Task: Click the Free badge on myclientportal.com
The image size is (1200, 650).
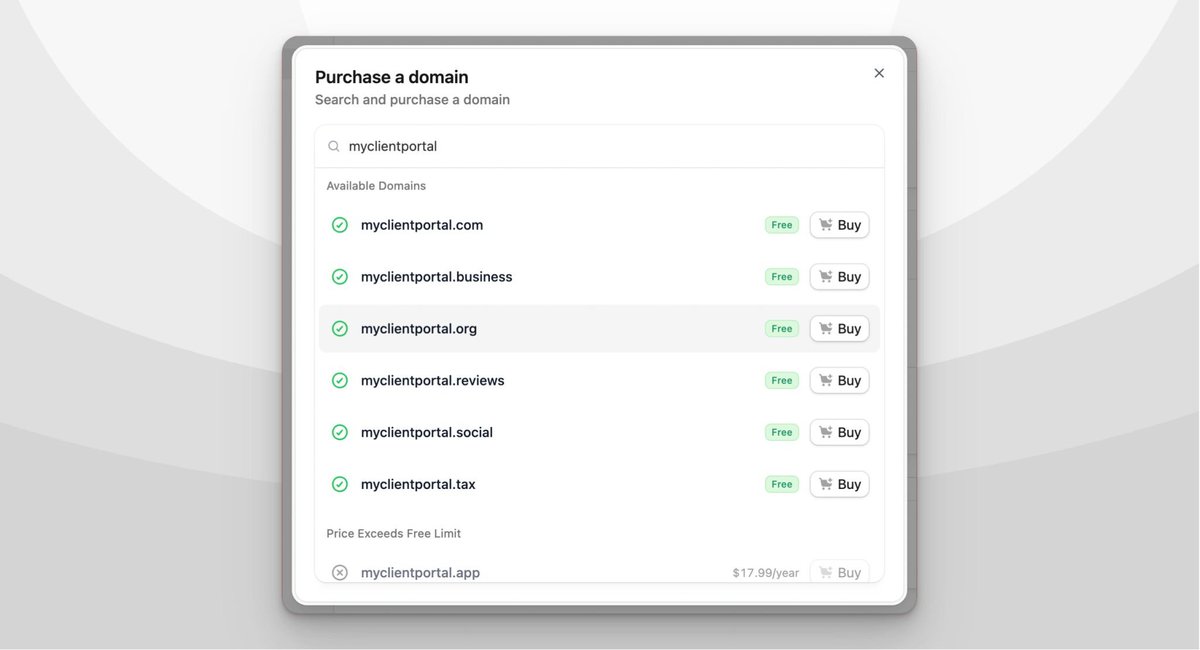Action: pos(782,225)
